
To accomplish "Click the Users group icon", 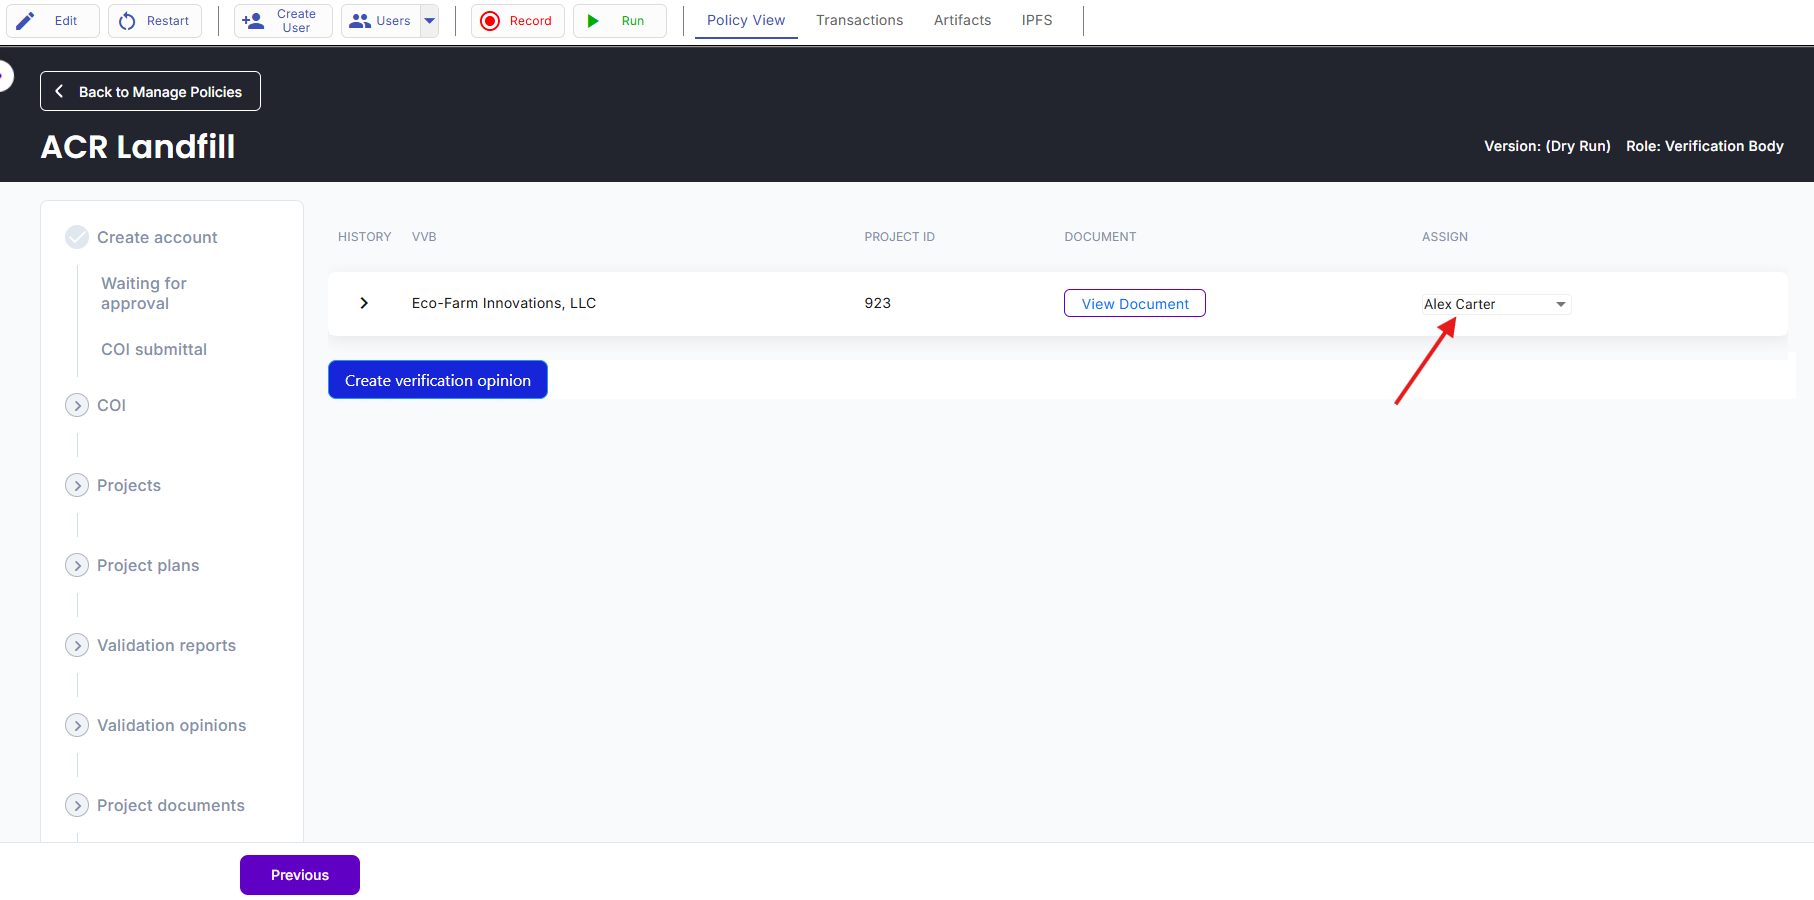I will point(360,21).
